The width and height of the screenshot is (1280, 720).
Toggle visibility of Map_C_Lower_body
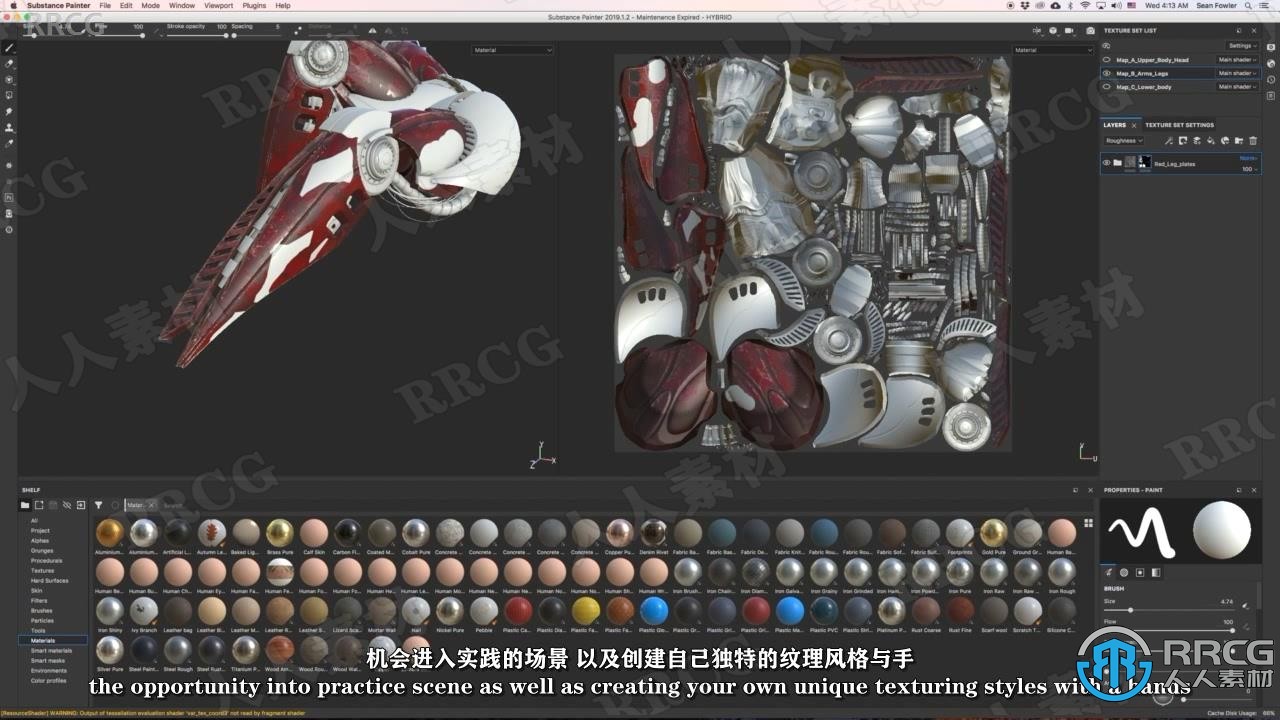tap(1106, 87)
